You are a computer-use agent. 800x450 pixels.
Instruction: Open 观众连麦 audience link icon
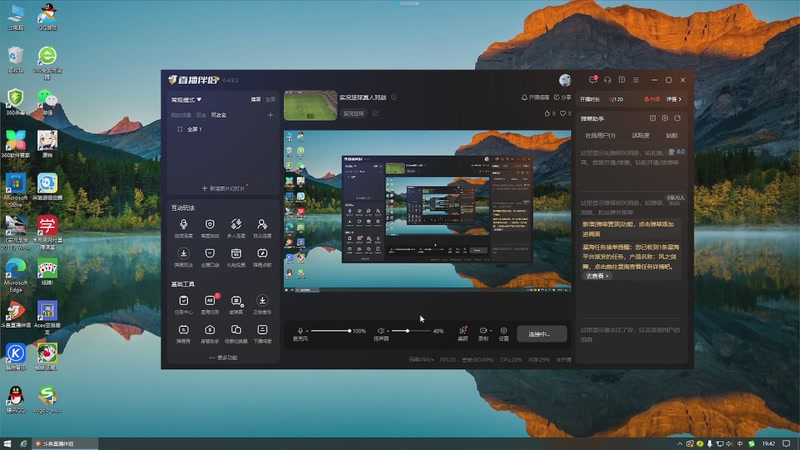pyautogui.click(x=262, y=228)
